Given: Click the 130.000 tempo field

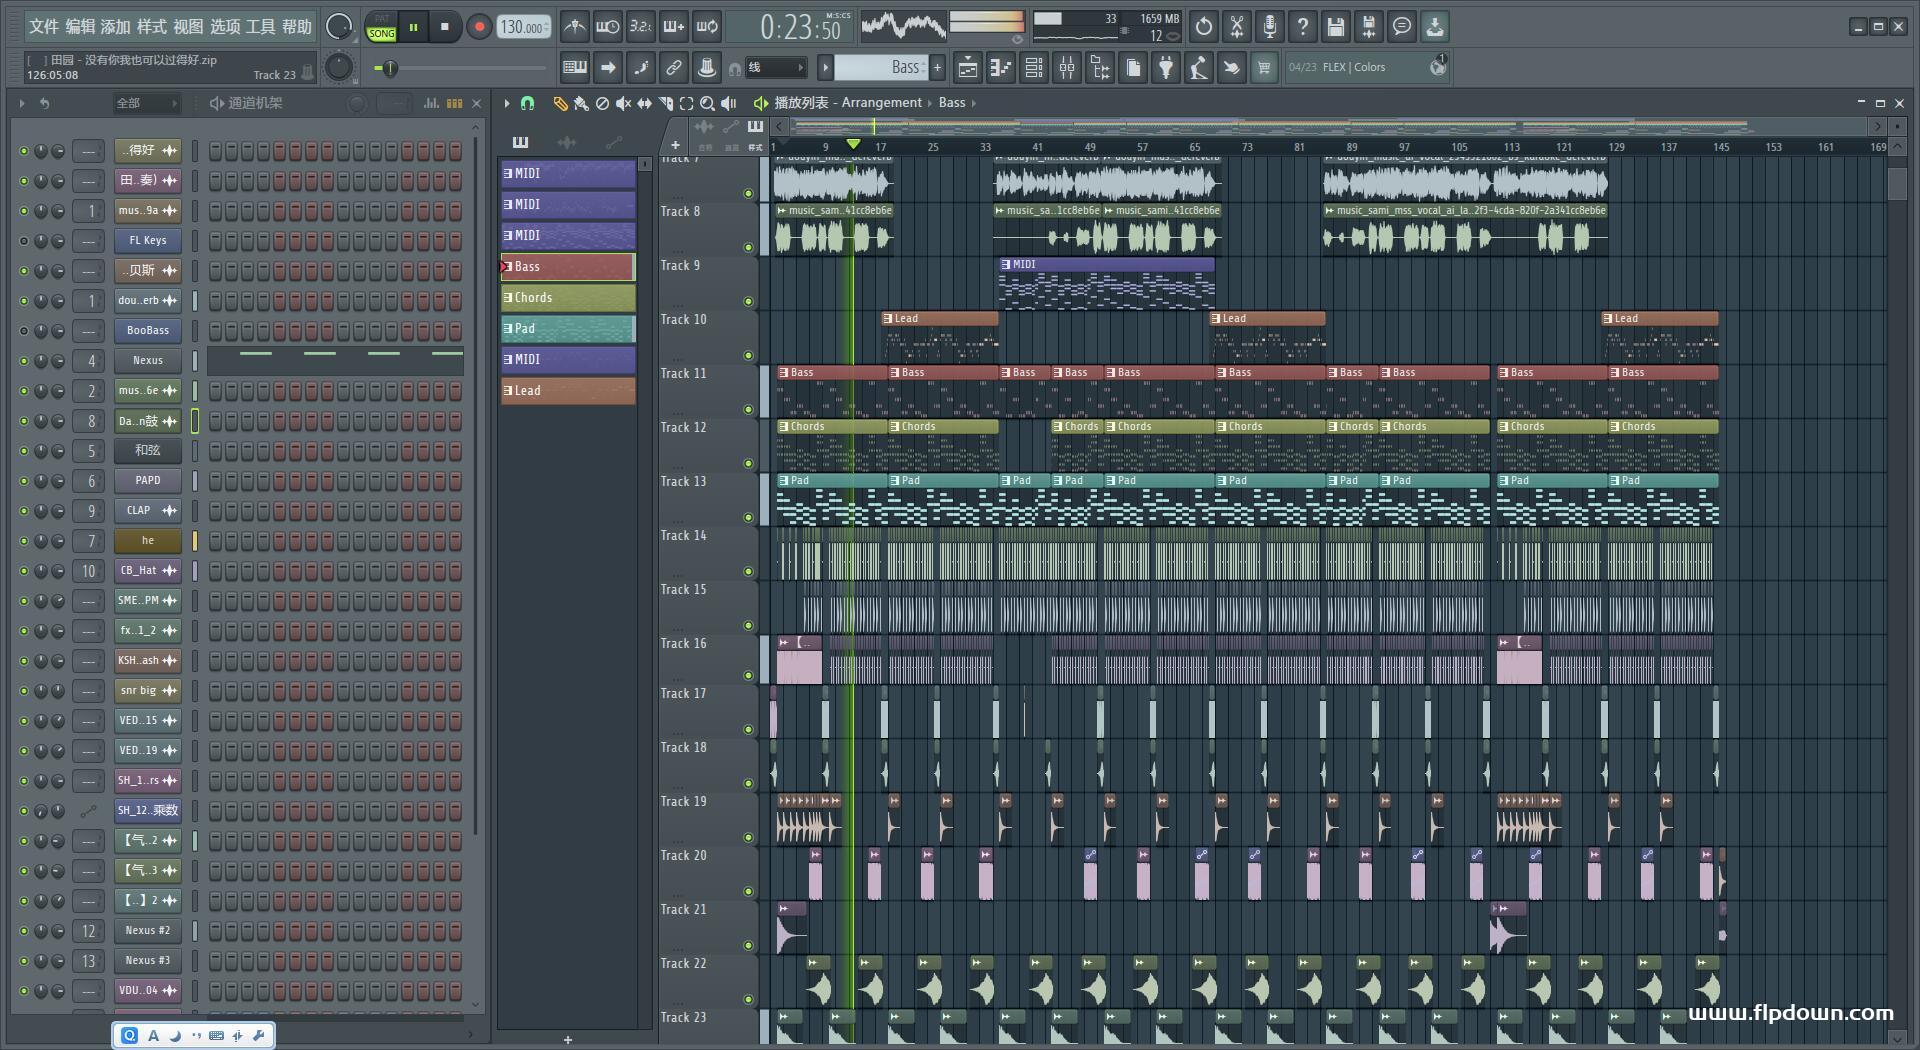Looking at the screenshot, I should point(523,27).
